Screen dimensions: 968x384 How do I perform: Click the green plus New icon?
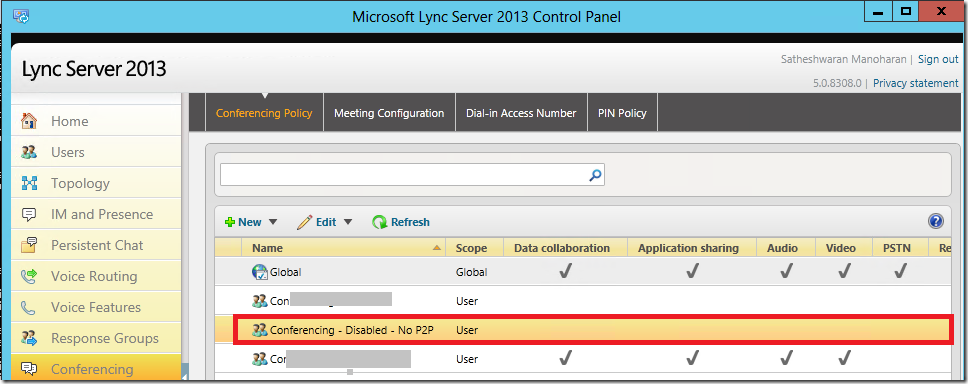[x=230, y=222]
